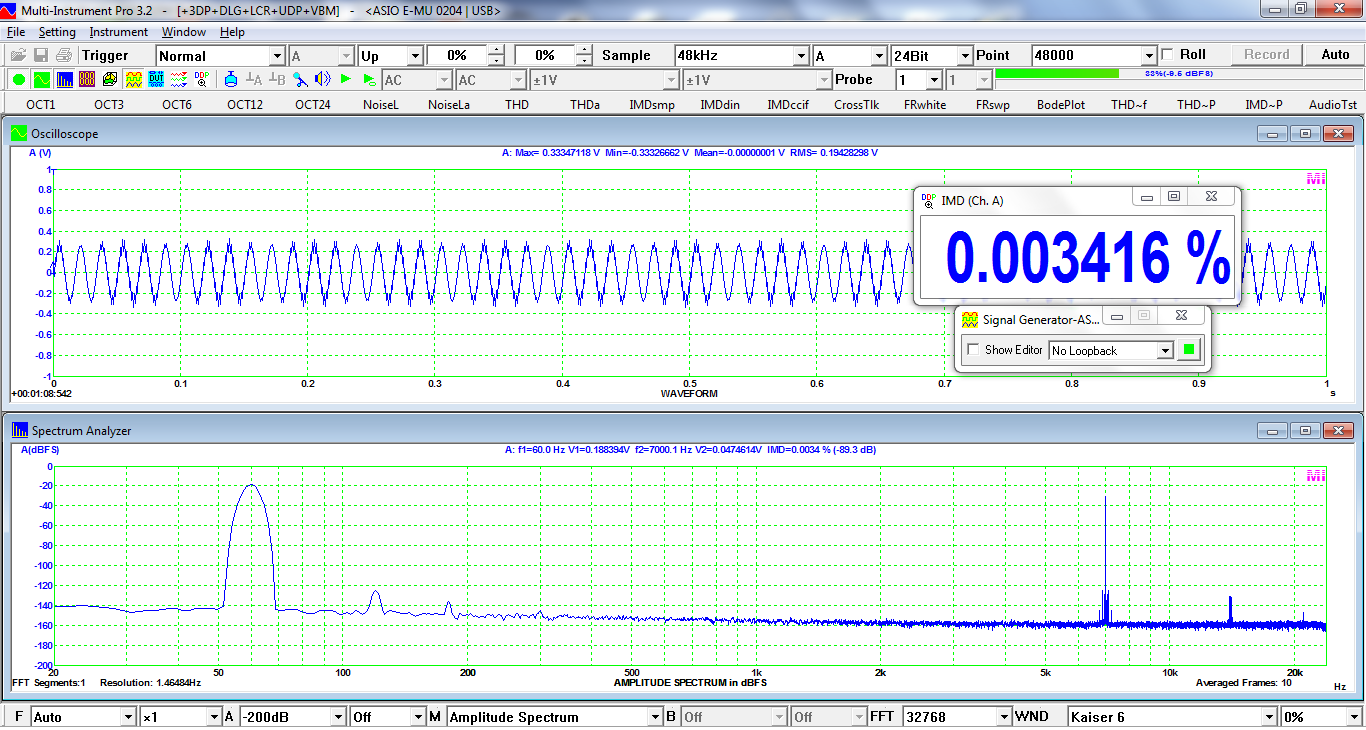This screenshot has height=730, width=1366.
Task: Tick the Show Editor checkbox
Action: point(973,350)
